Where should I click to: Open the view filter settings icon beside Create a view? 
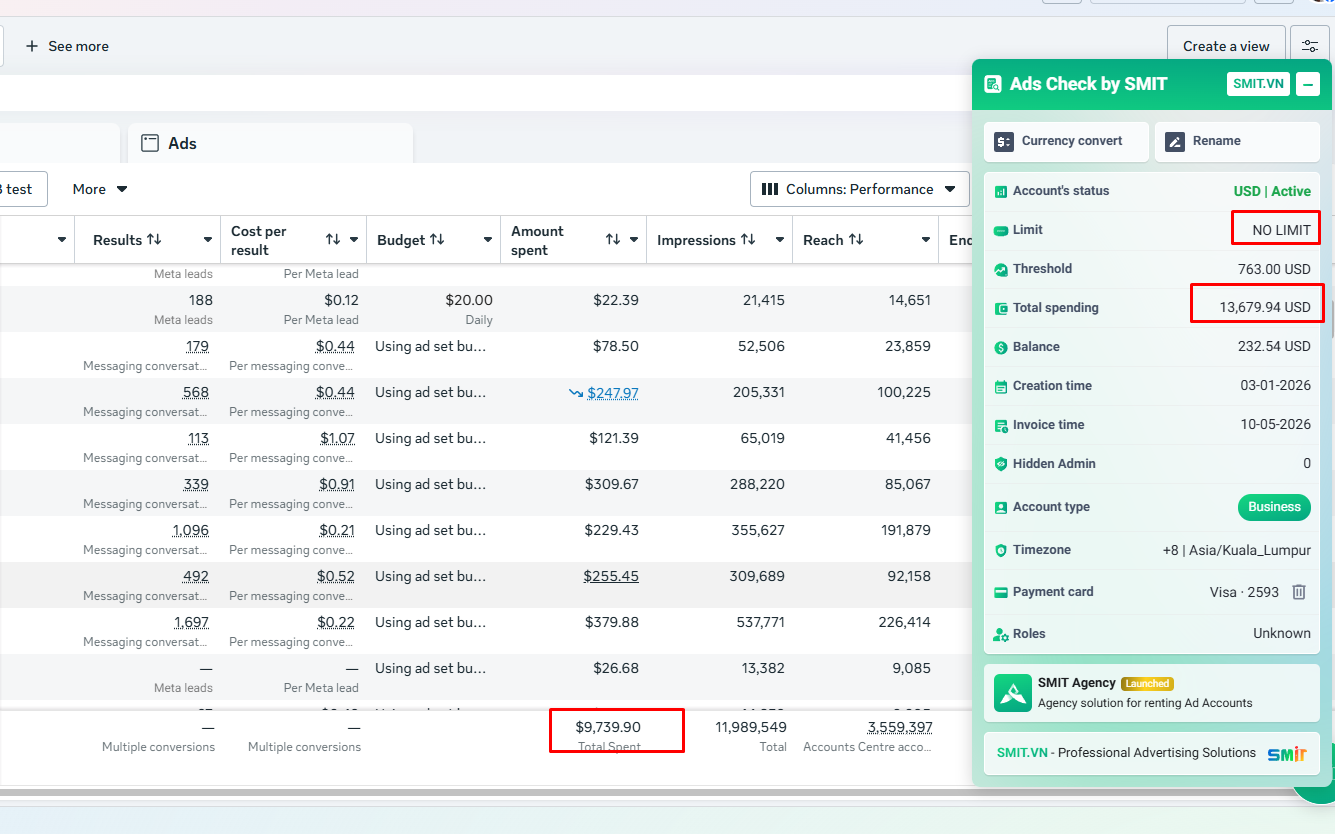[x=1310, y=46]
